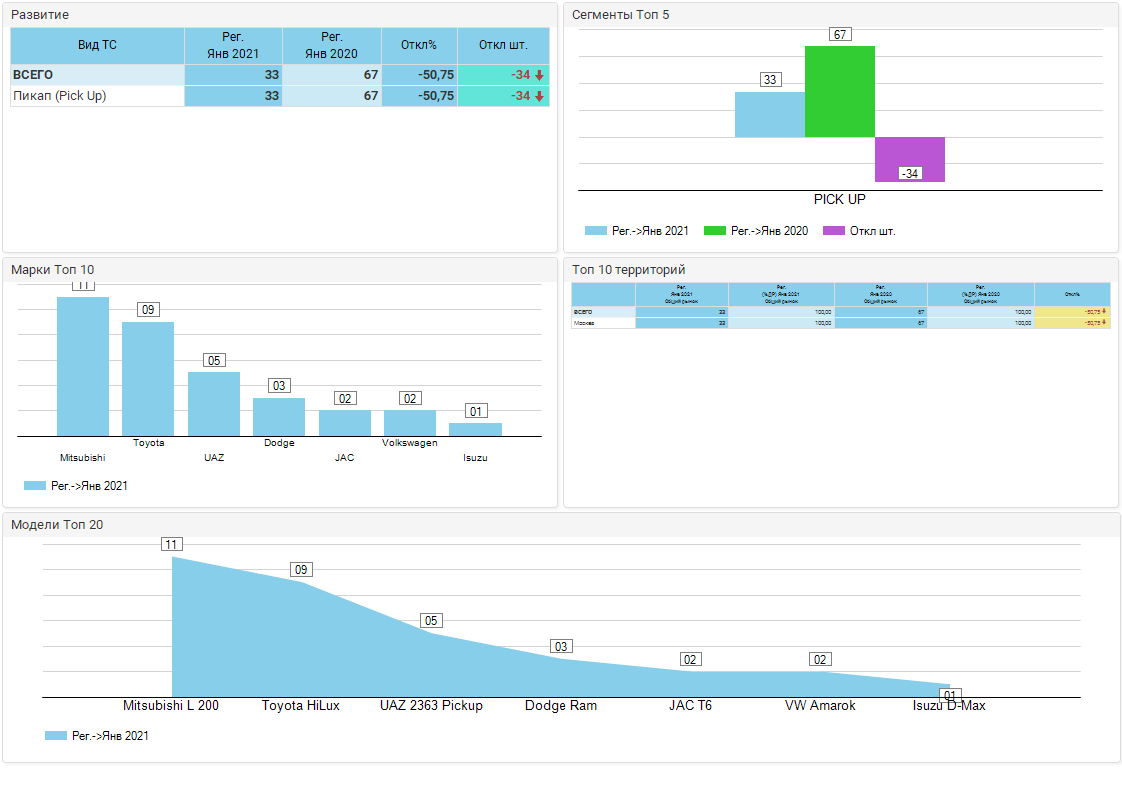Click the red down arrow in Пикап row
Viewport: 1122px width, 793px height.
(x=539, y=96)
